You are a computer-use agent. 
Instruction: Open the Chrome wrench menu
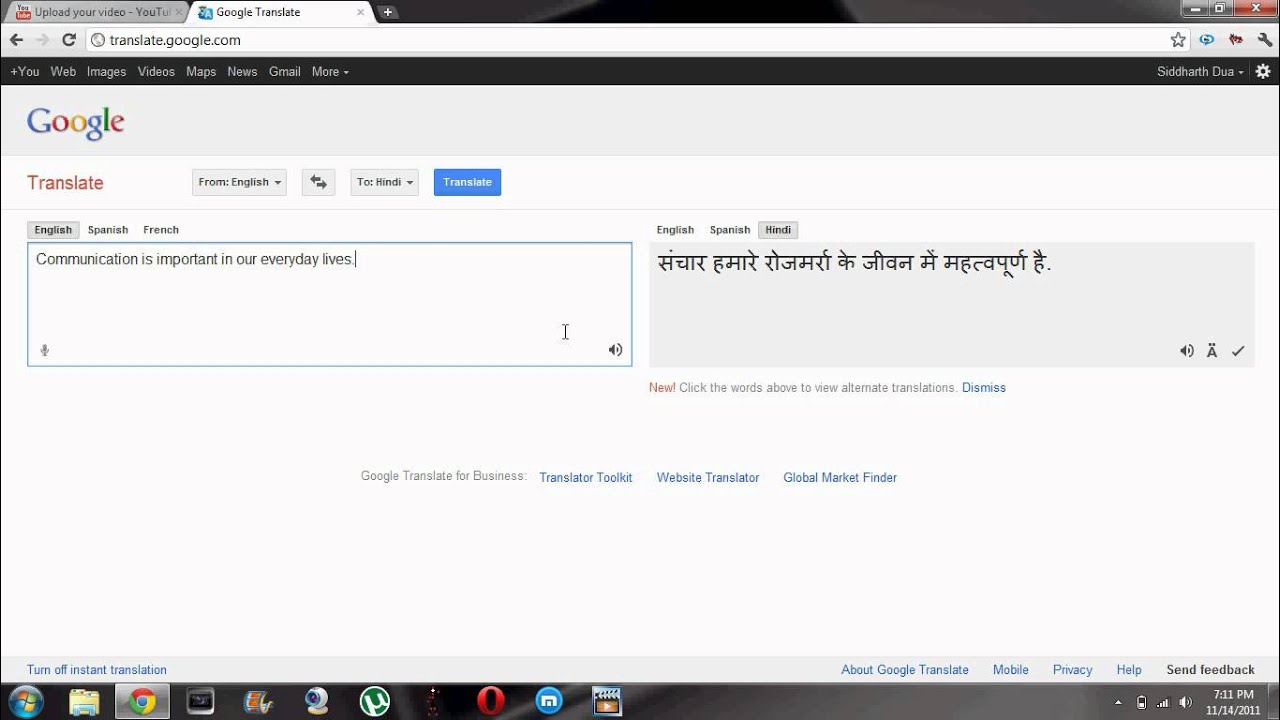1264,40
